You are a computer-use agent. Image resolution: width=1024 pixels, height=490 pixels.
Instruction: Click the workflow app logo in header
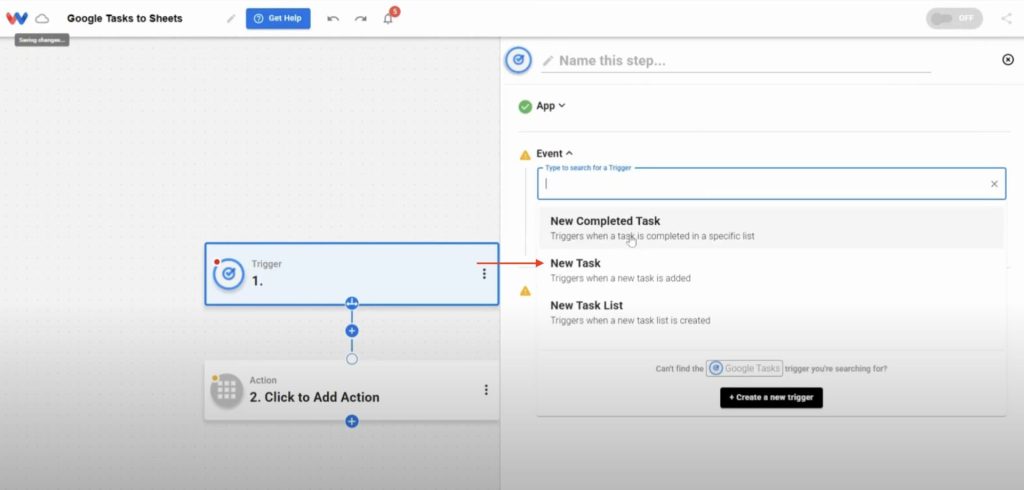click(17, 18)
